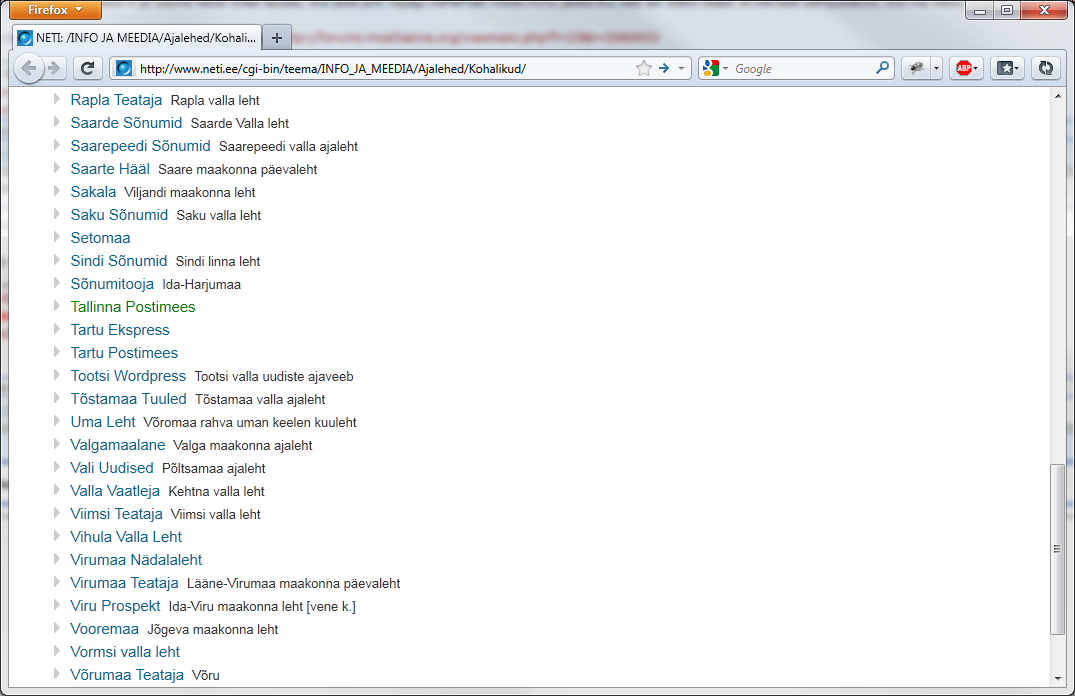Open the Uma Leht link
The width and height of the screenshot is (1075, 696).
click(x=103, y=422)
